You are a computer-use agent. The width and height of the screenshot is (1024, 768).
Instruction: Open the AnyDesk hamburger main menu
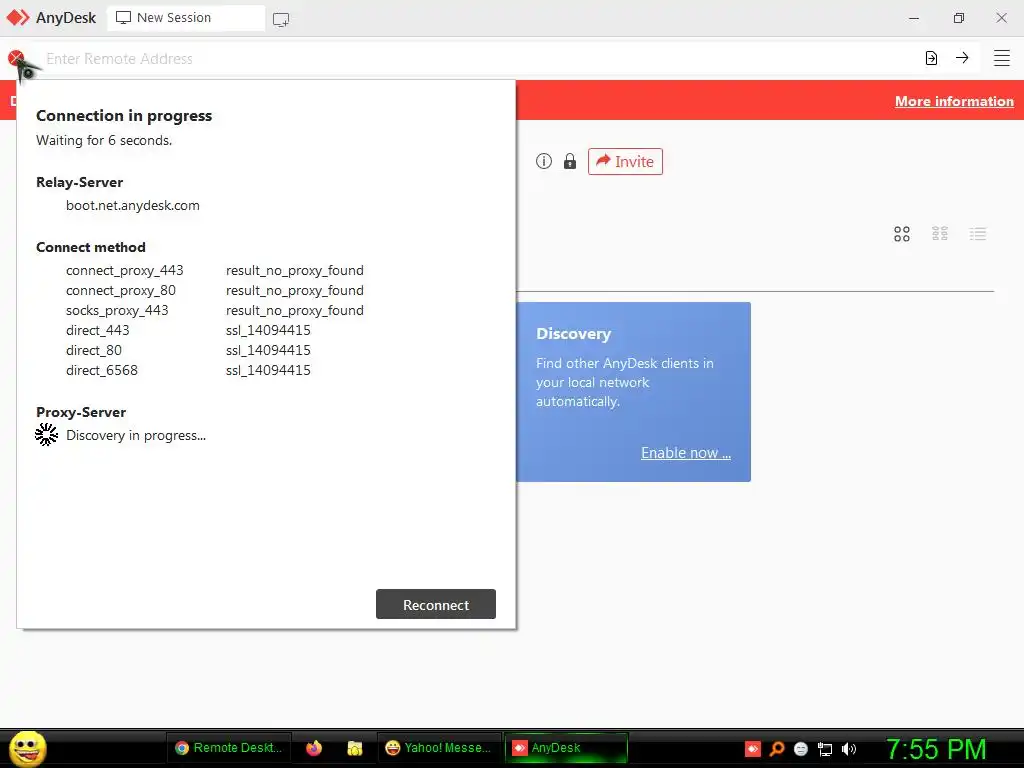pyautogui.click(x=1002, y=58)
